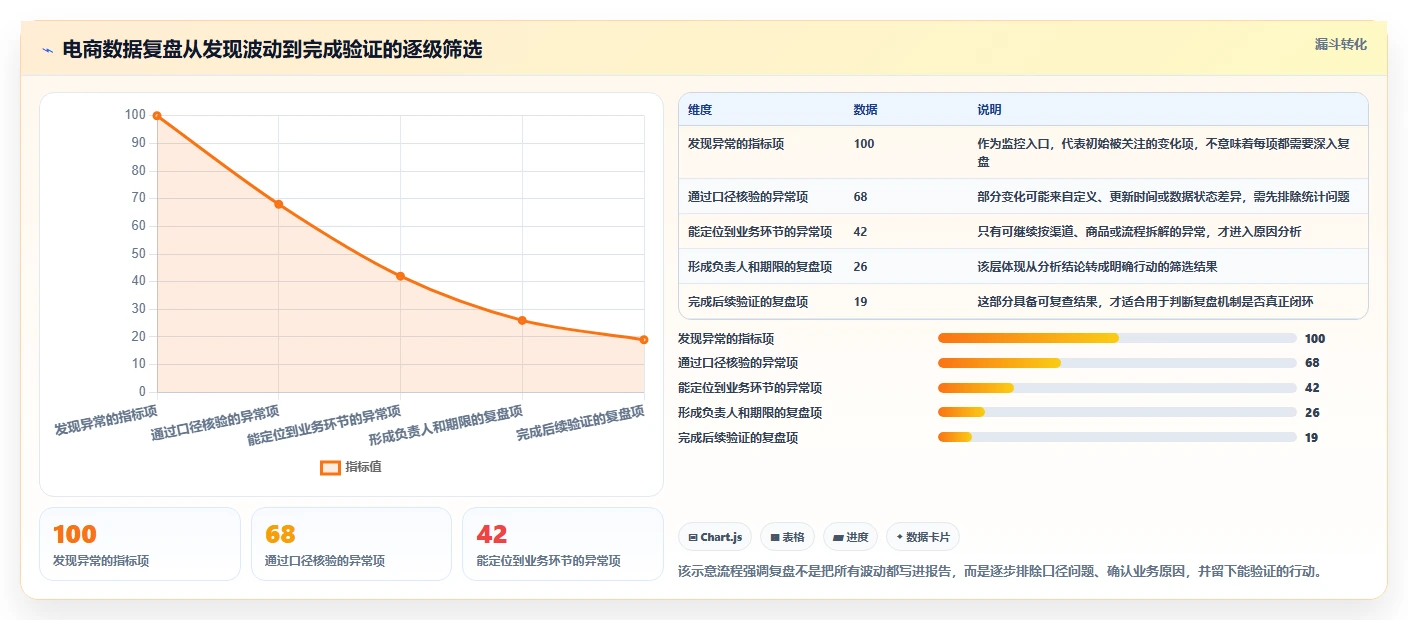Click progress value 26 at bar end
1408x620 pixels.
tap(1312, 413)
